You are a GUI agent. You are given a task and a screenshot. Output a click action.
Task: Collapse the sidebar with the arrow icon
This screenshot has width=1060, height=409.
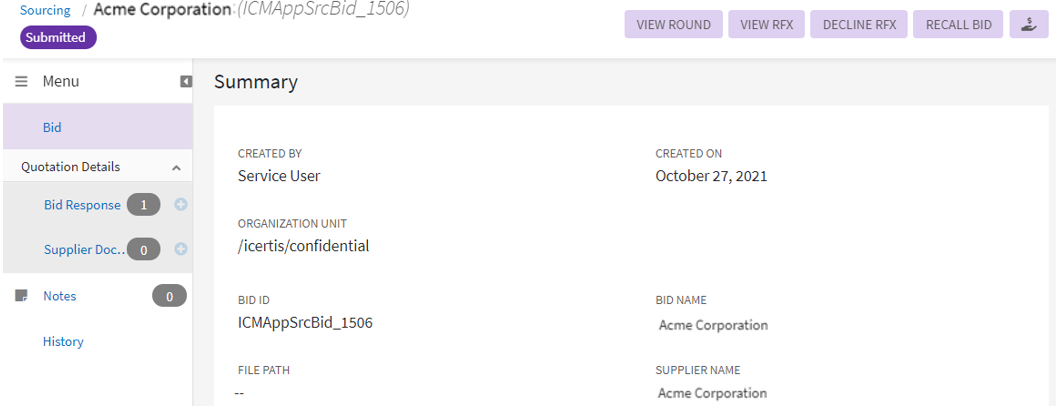186,81
